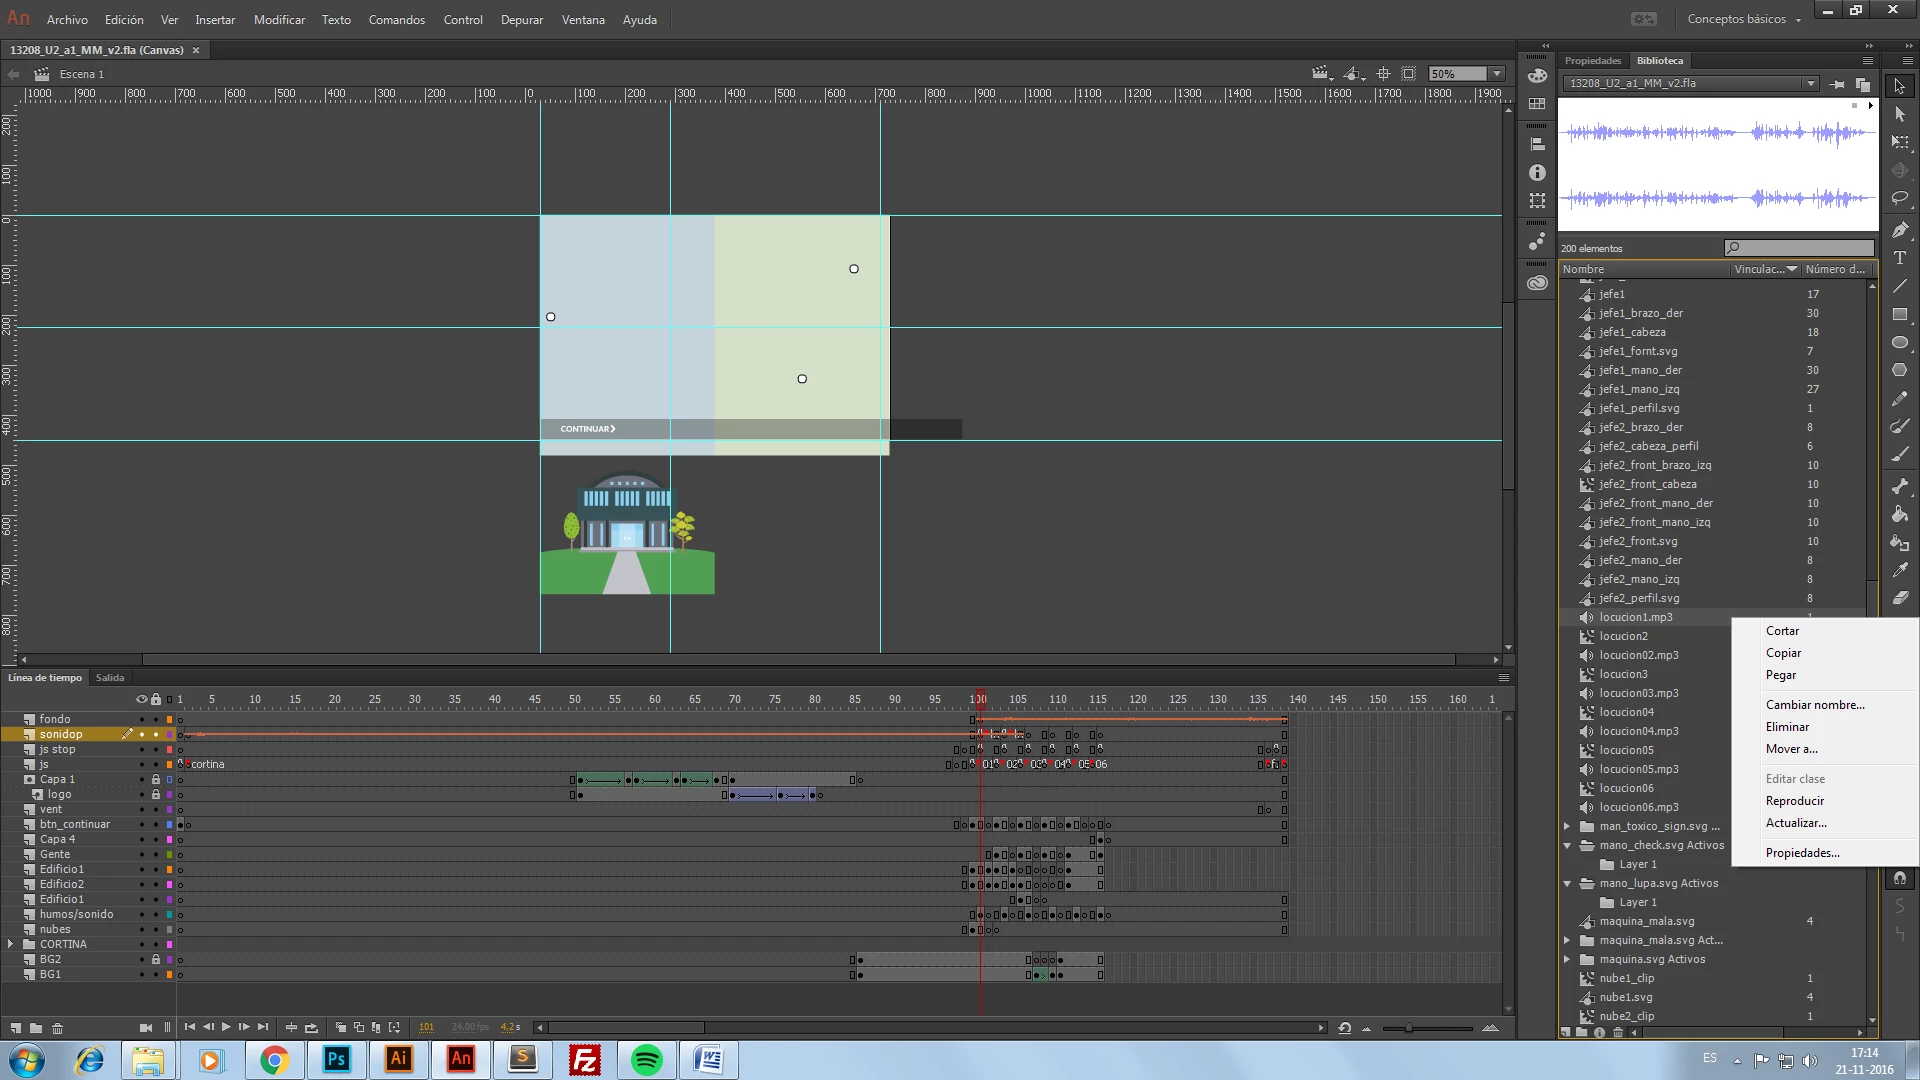This screenshot has height=1080, width=1920.
Task: Toggle visibility dot for sonidop layer
Action: (142, 734)
